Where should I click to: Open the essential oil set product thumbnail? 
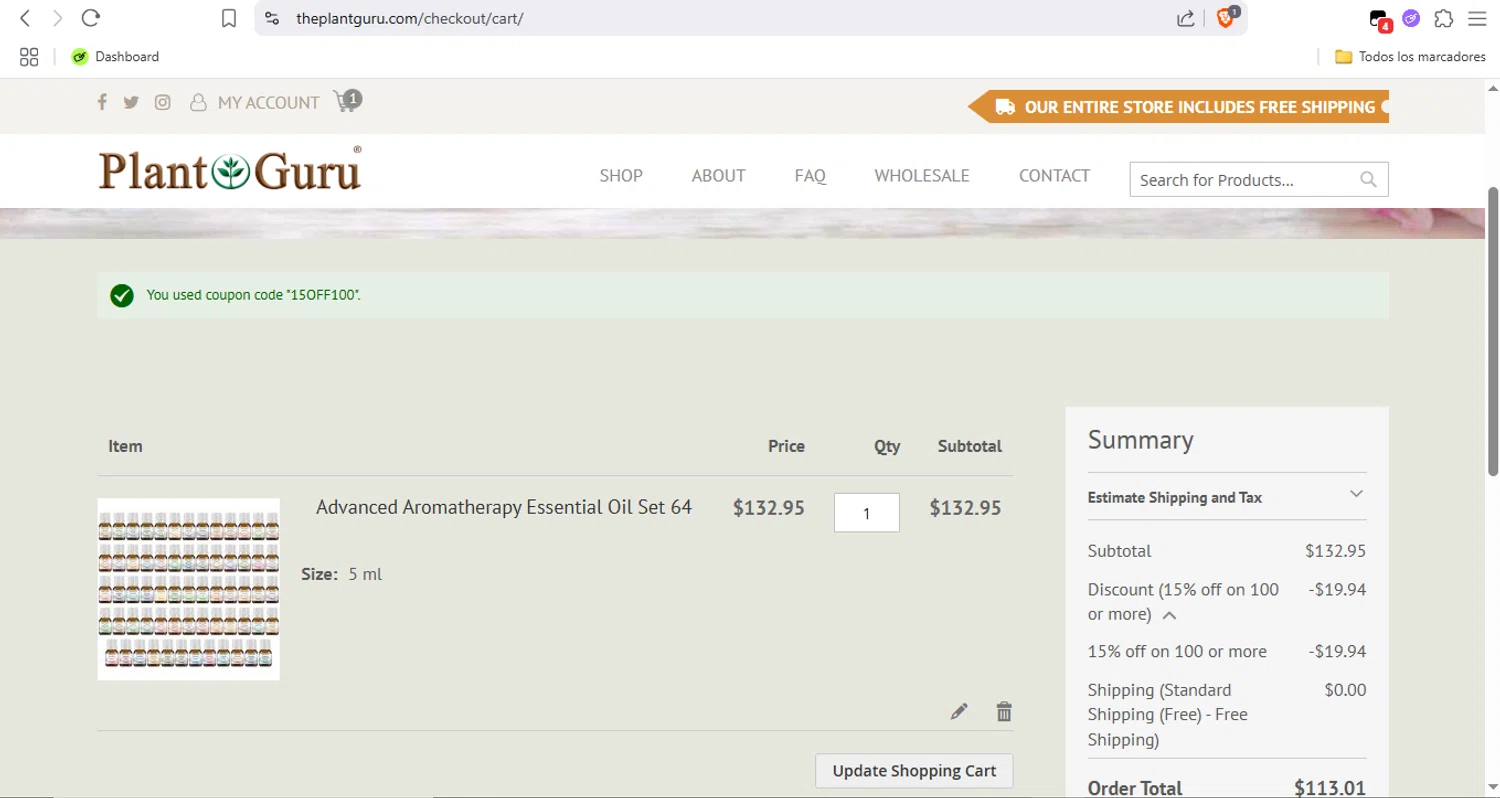(189, 589)
